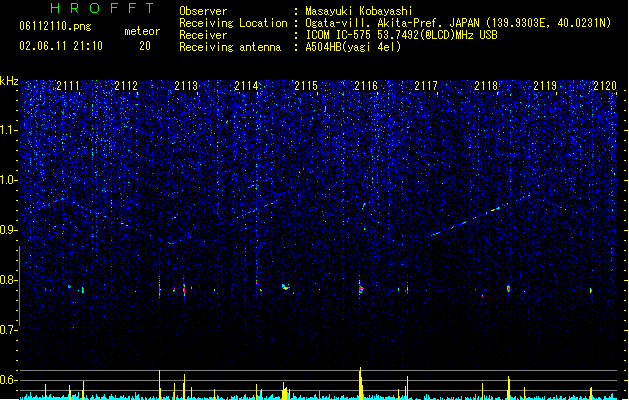Click the 2111 time marker
The height and width of the screenshot is (400, 629).
tap(68, 86)
